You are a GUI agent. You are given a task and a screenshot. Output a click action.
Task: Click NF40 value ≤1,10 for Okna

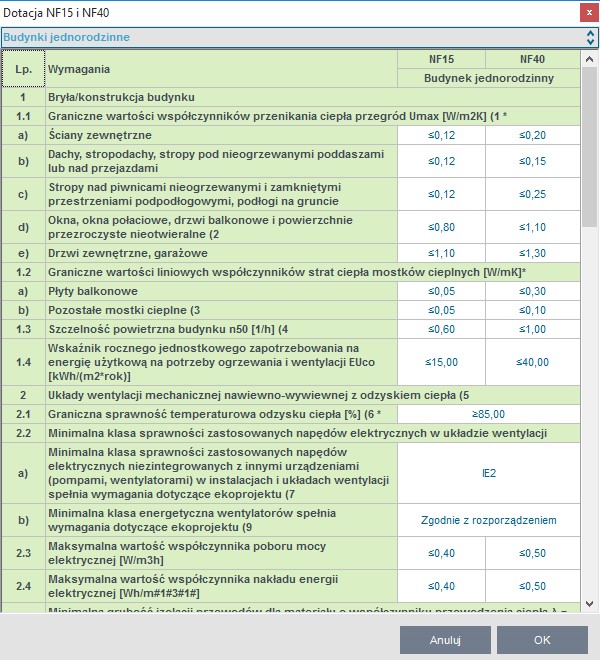(533, 227)
